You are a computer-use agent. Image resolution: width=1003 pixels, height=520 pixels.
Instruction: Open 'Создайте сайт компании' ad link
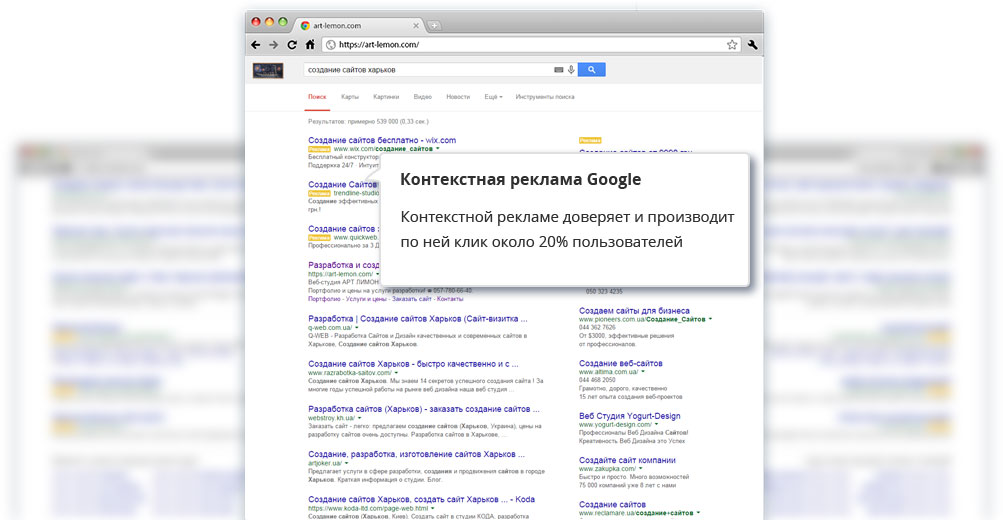(627, 460)
